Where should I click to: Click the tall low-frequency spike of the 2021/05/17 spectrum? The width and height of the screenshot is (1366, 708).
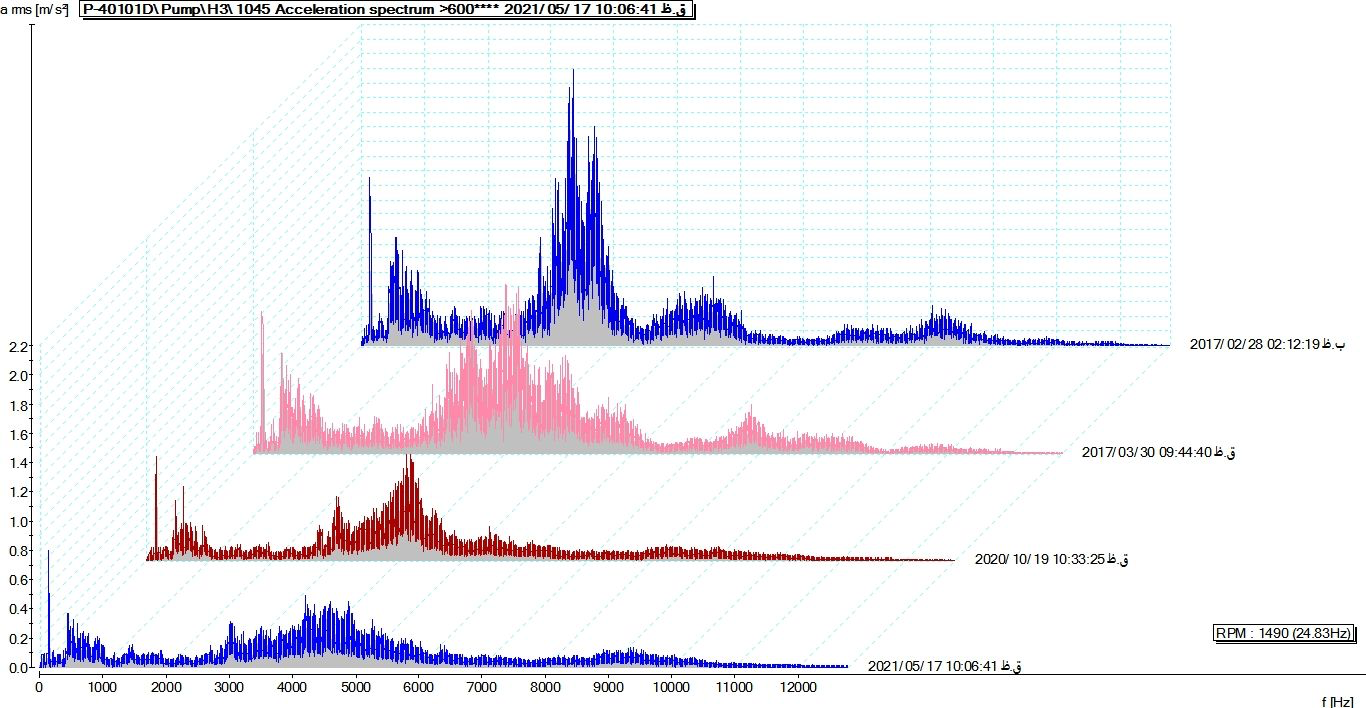pyautogui.click(x=48, y=553)
